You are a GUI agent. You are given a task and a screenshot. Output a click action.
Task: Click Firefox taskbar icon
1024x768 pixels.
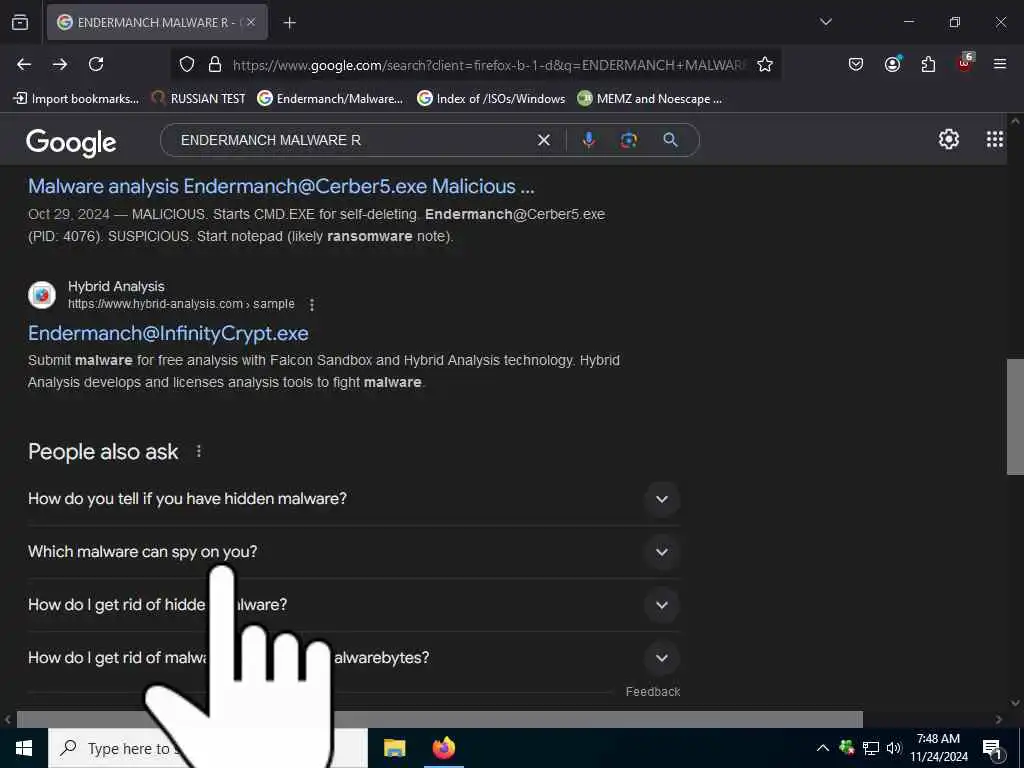[443, 748]
